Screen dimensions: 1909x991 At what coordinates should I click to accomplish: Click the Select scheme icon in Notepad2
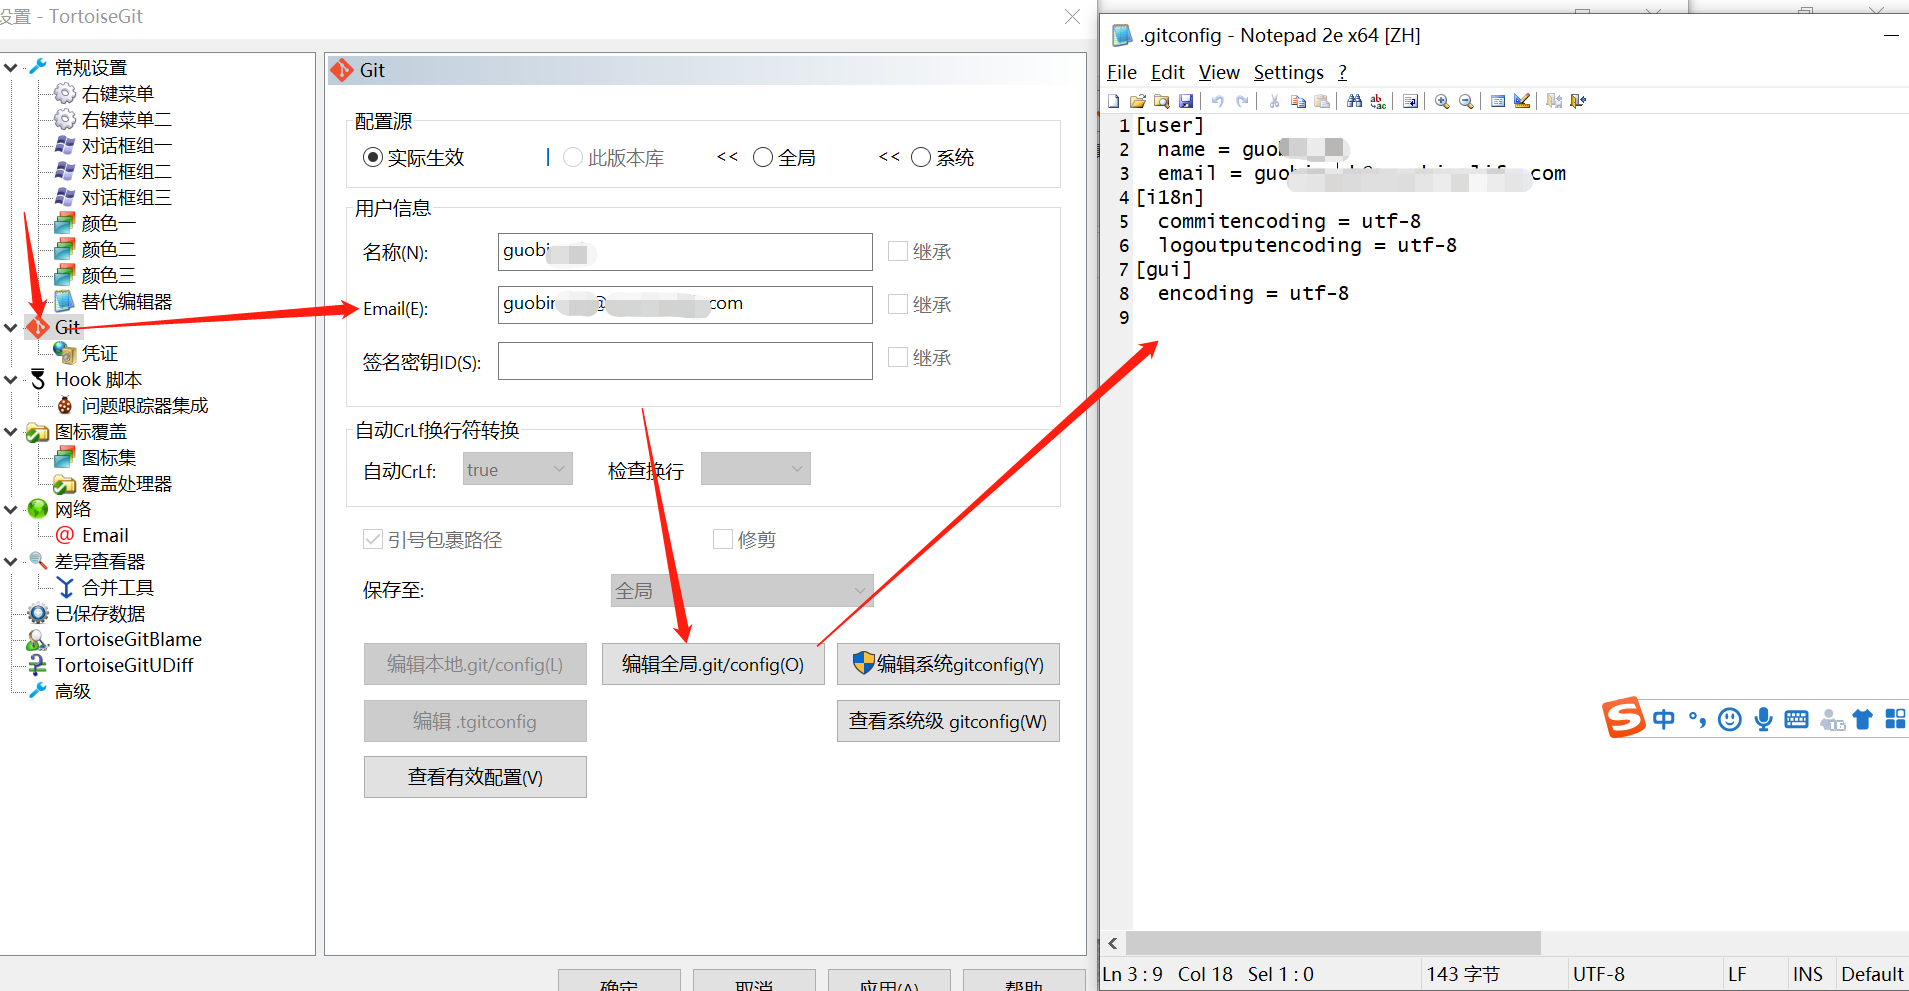[x=1498, y=101]
